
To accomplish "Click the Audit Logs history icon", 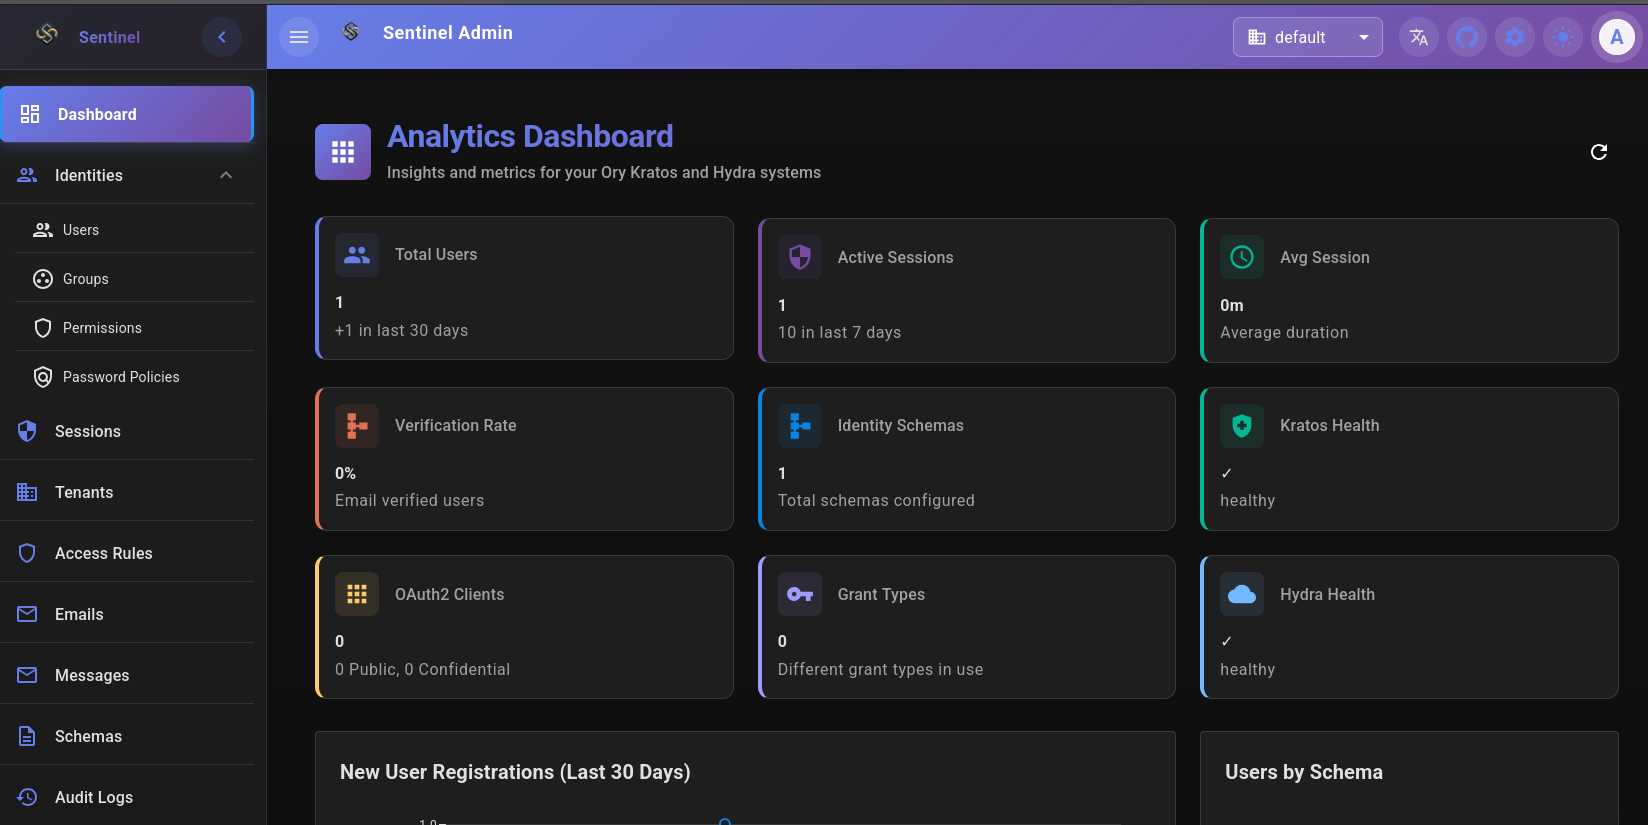I will pos(27,797).
